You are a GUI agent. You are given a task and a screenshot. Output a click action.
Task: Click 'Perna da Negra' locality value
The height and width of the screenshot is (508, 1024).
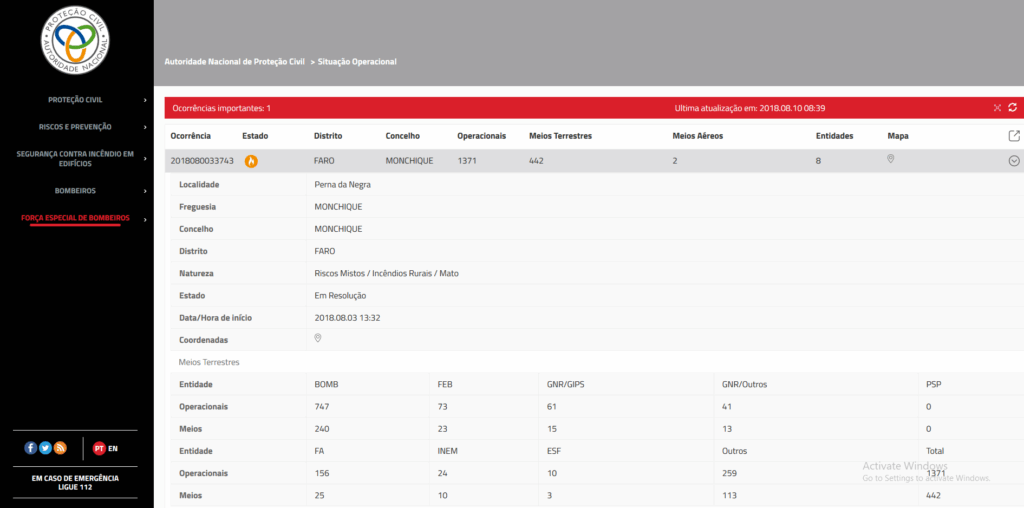[342, 184]
